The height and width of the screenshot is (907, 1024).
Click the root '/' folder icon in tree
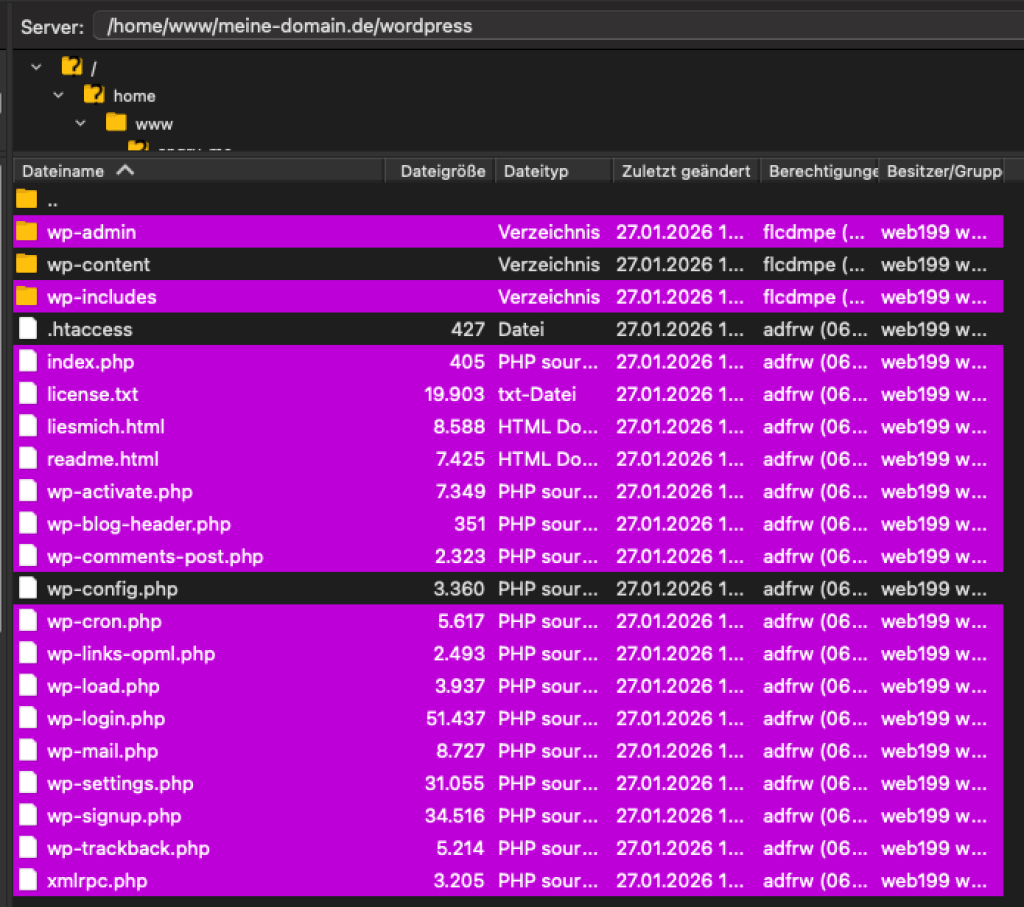click(70, 66)
